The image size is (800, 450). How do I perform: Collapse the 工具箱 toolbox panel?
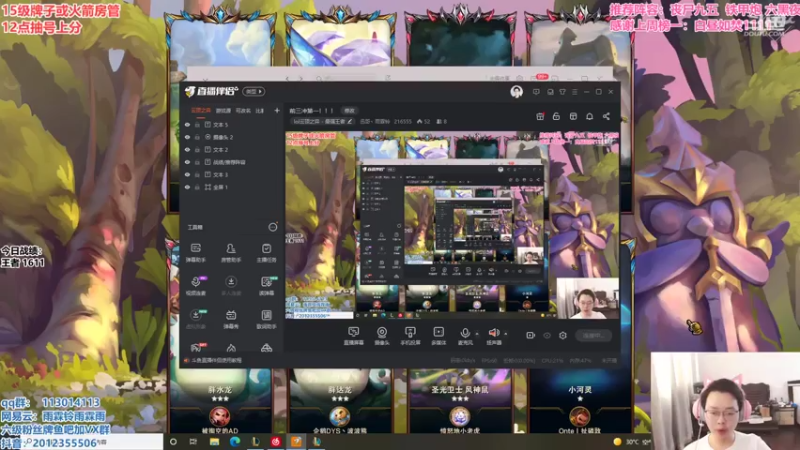point(273,227)
